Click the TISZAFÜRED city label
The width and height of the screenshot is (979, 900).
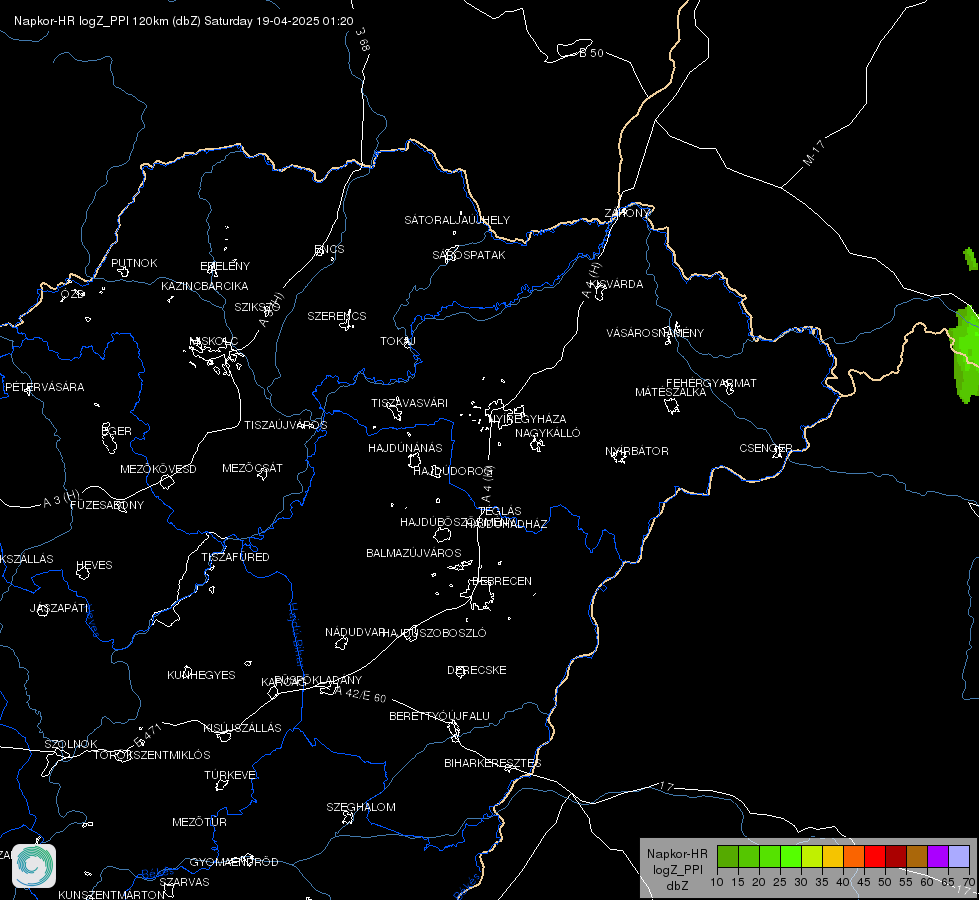235,556
